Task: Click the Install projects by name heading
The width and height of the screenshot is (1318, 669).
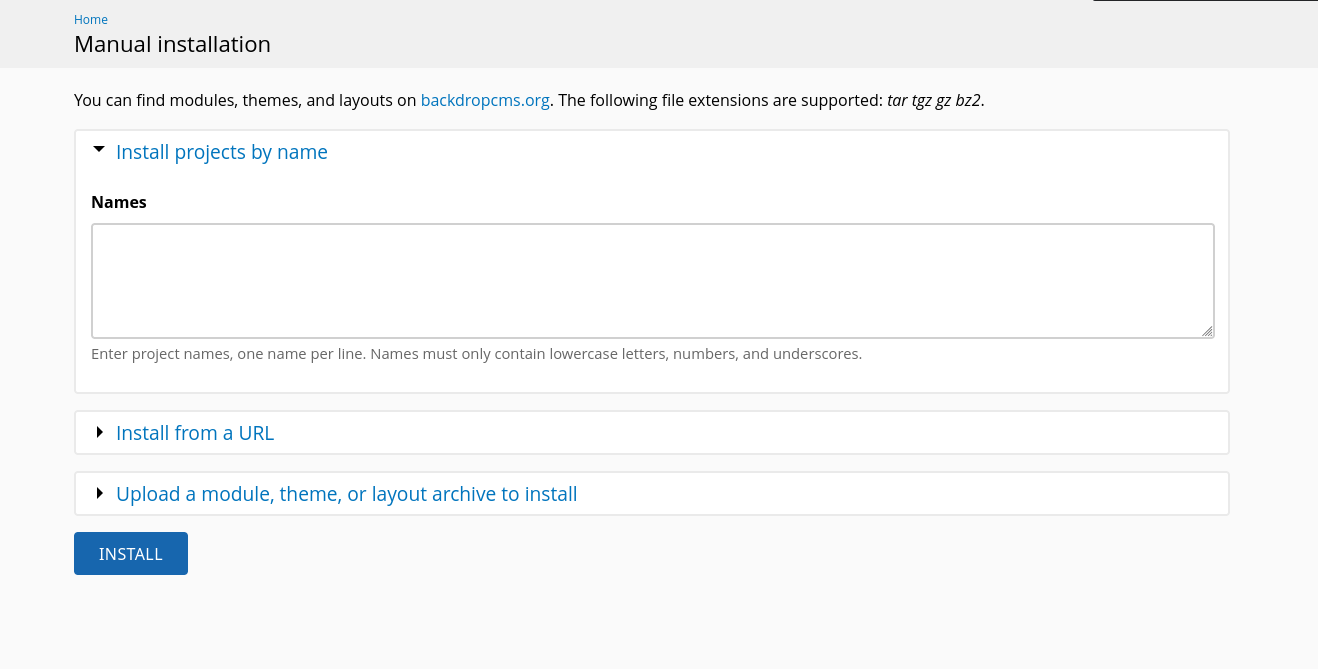Action: click(221, 152)
